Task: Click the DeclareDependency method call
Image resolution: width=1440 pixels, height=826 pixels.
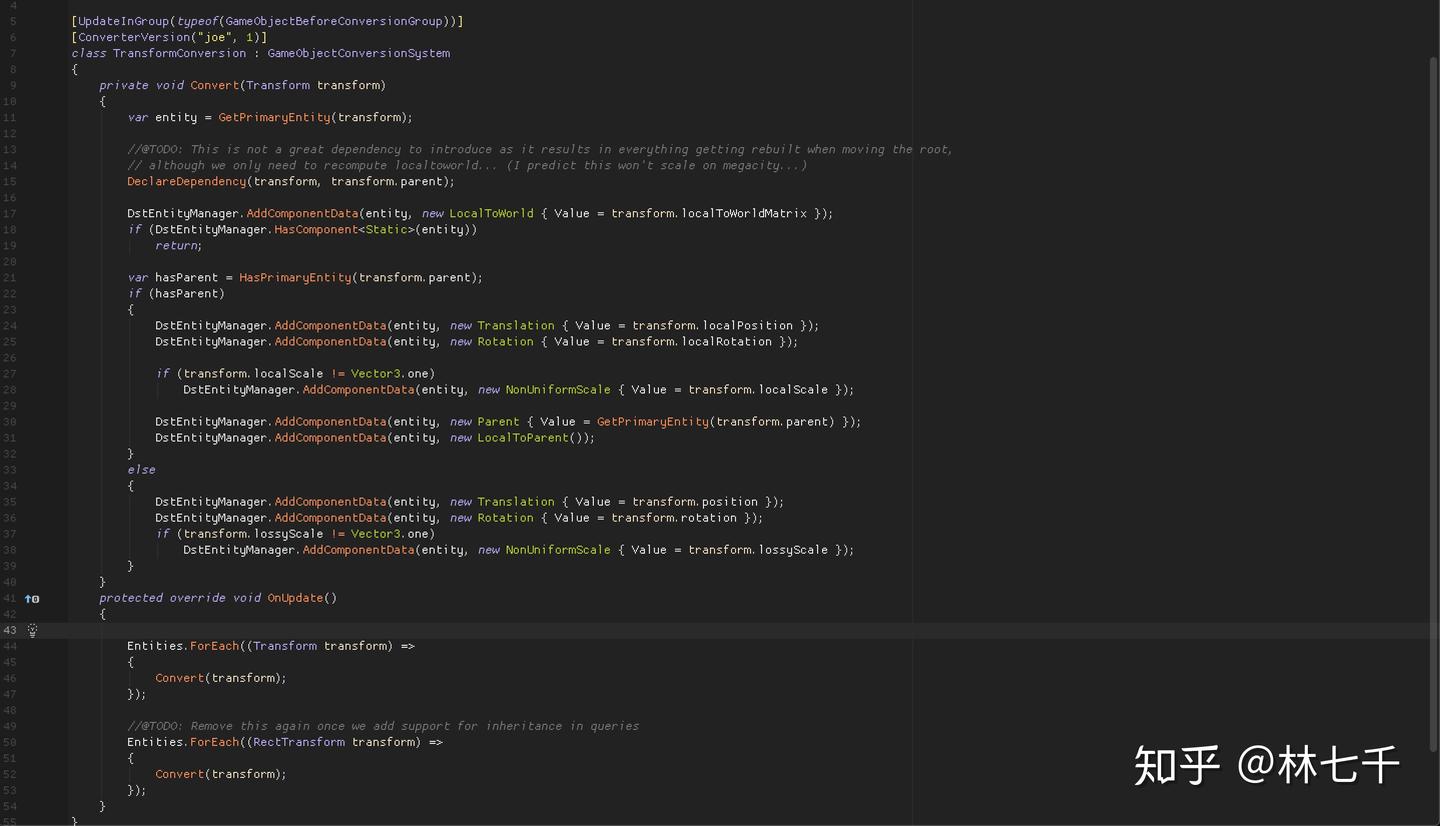Action: 186,181
